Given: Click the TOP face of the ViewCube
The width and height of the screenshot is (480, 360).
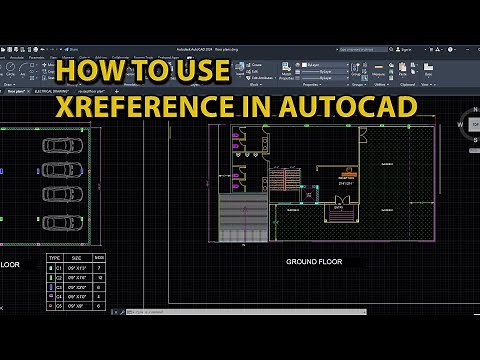Looking at the screenshot, I should pos(475,124).
